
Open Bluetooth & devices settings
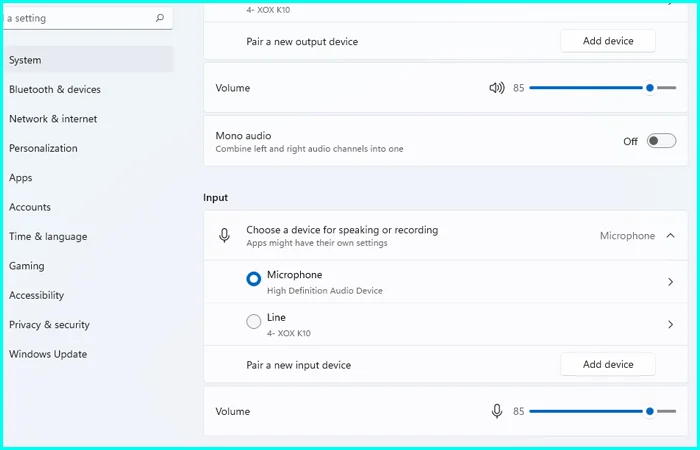[x=55, y=89]
